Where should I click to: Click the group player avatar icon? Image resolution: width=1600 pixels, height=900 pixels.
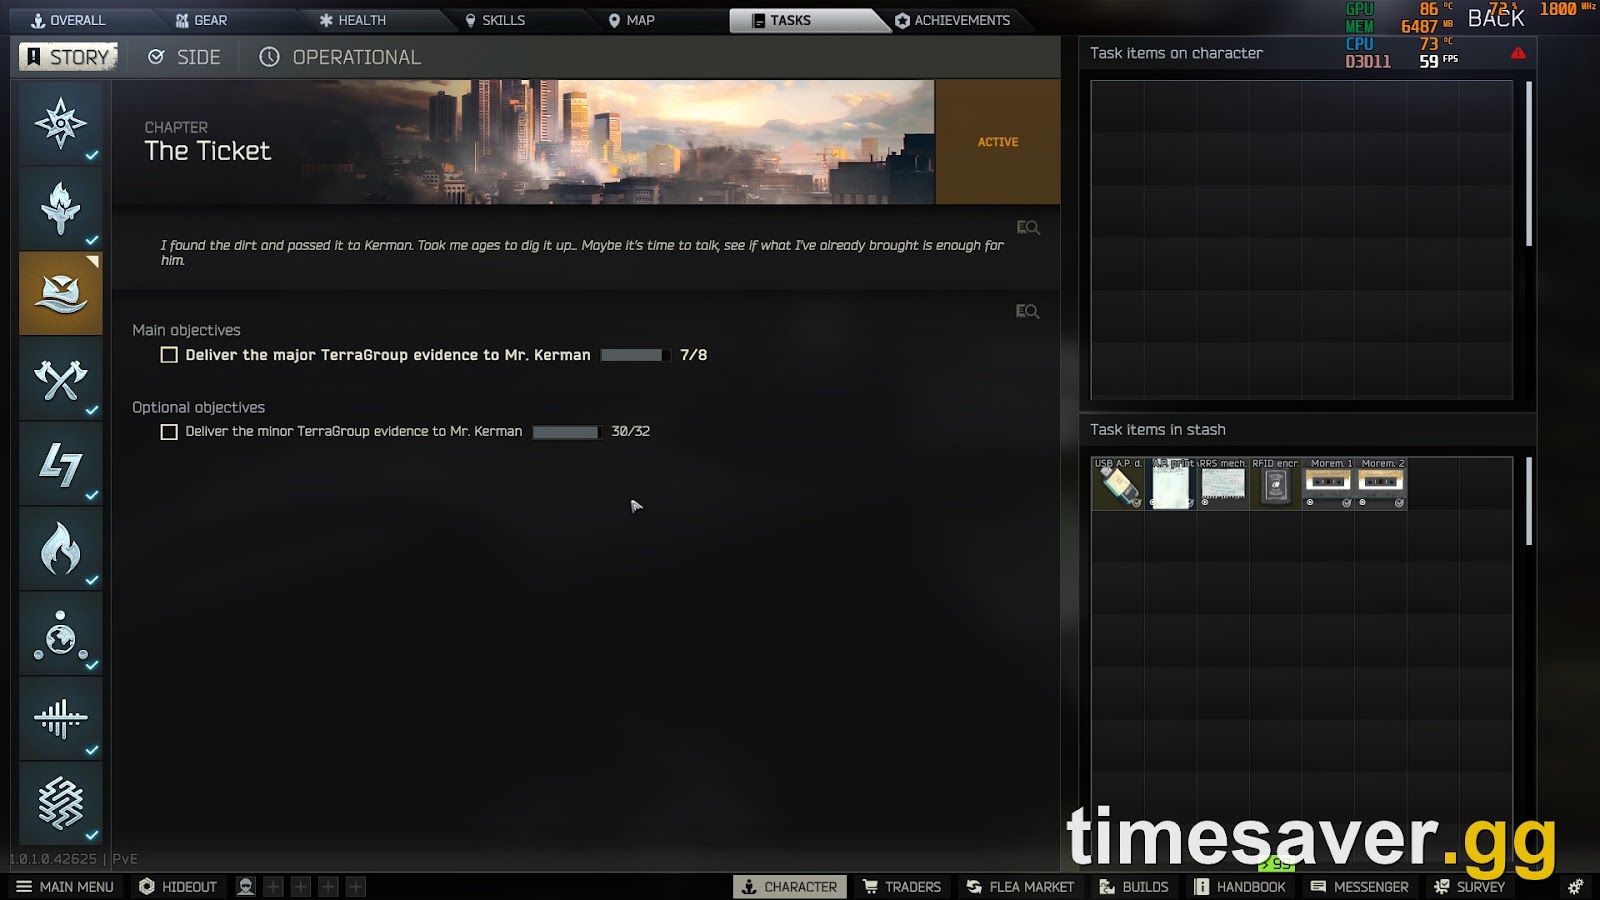[x=245, y=887]
